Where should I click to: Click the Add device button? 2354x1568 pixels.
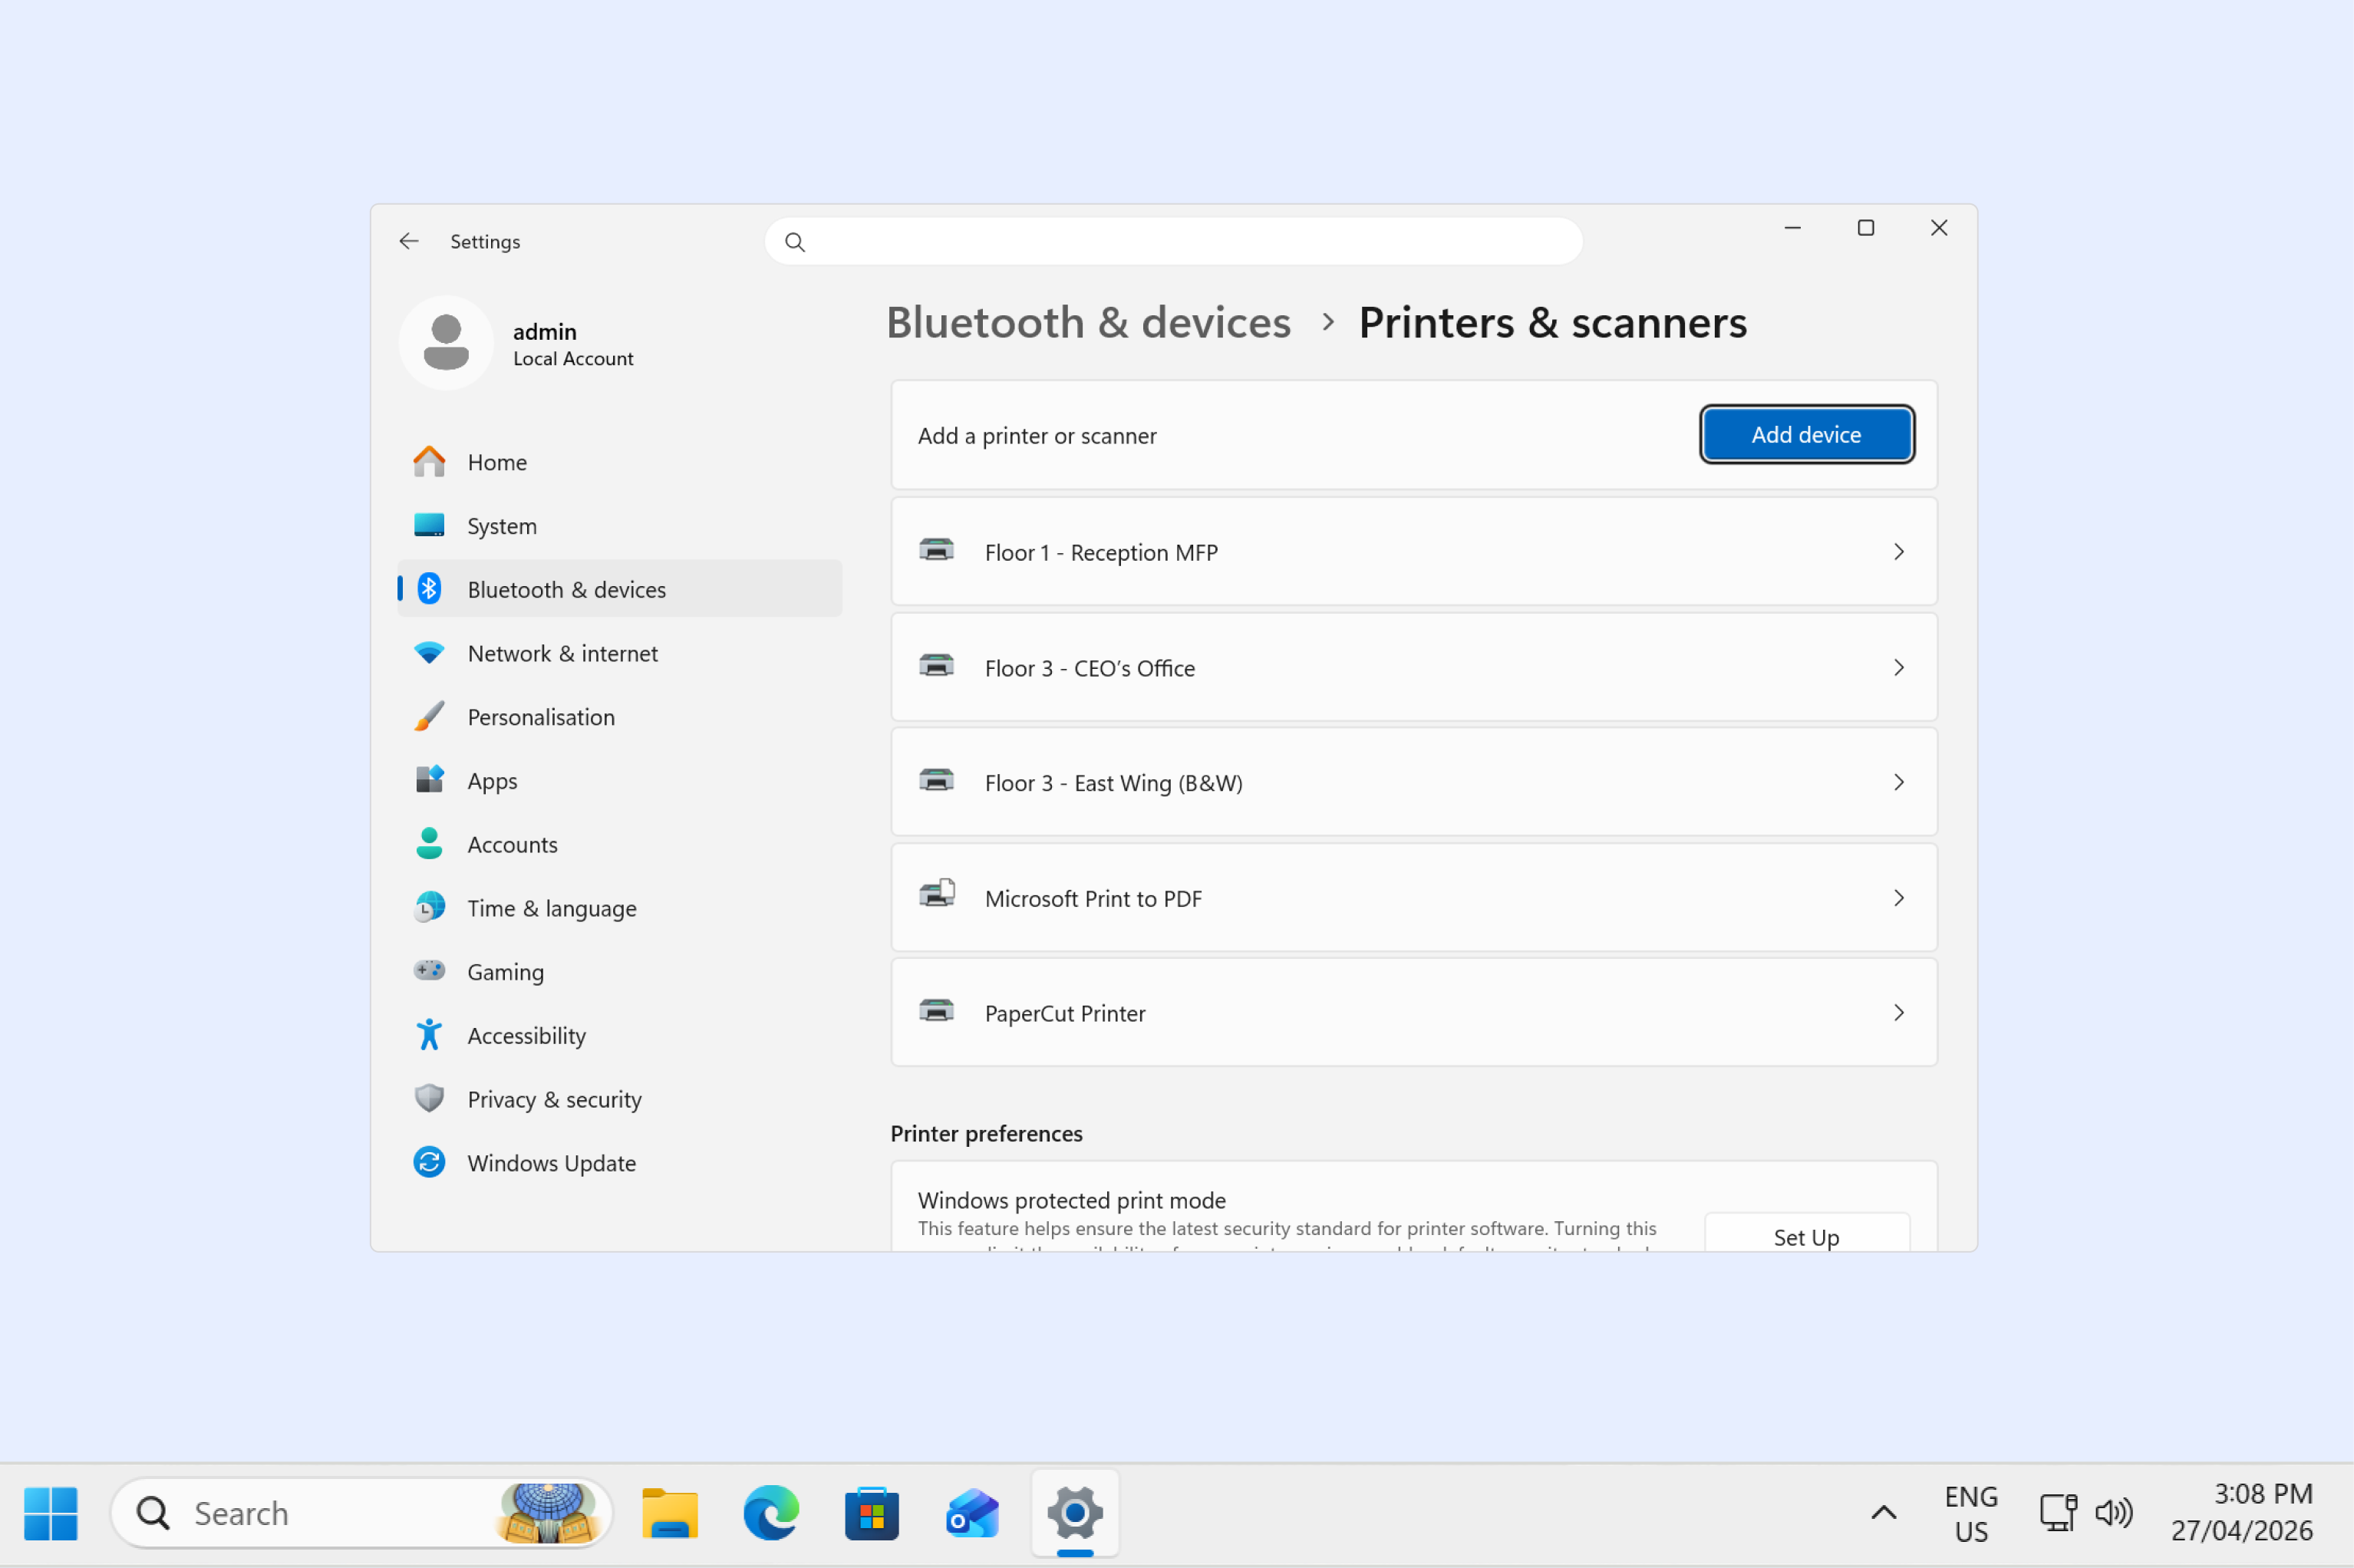(1807, 434)
